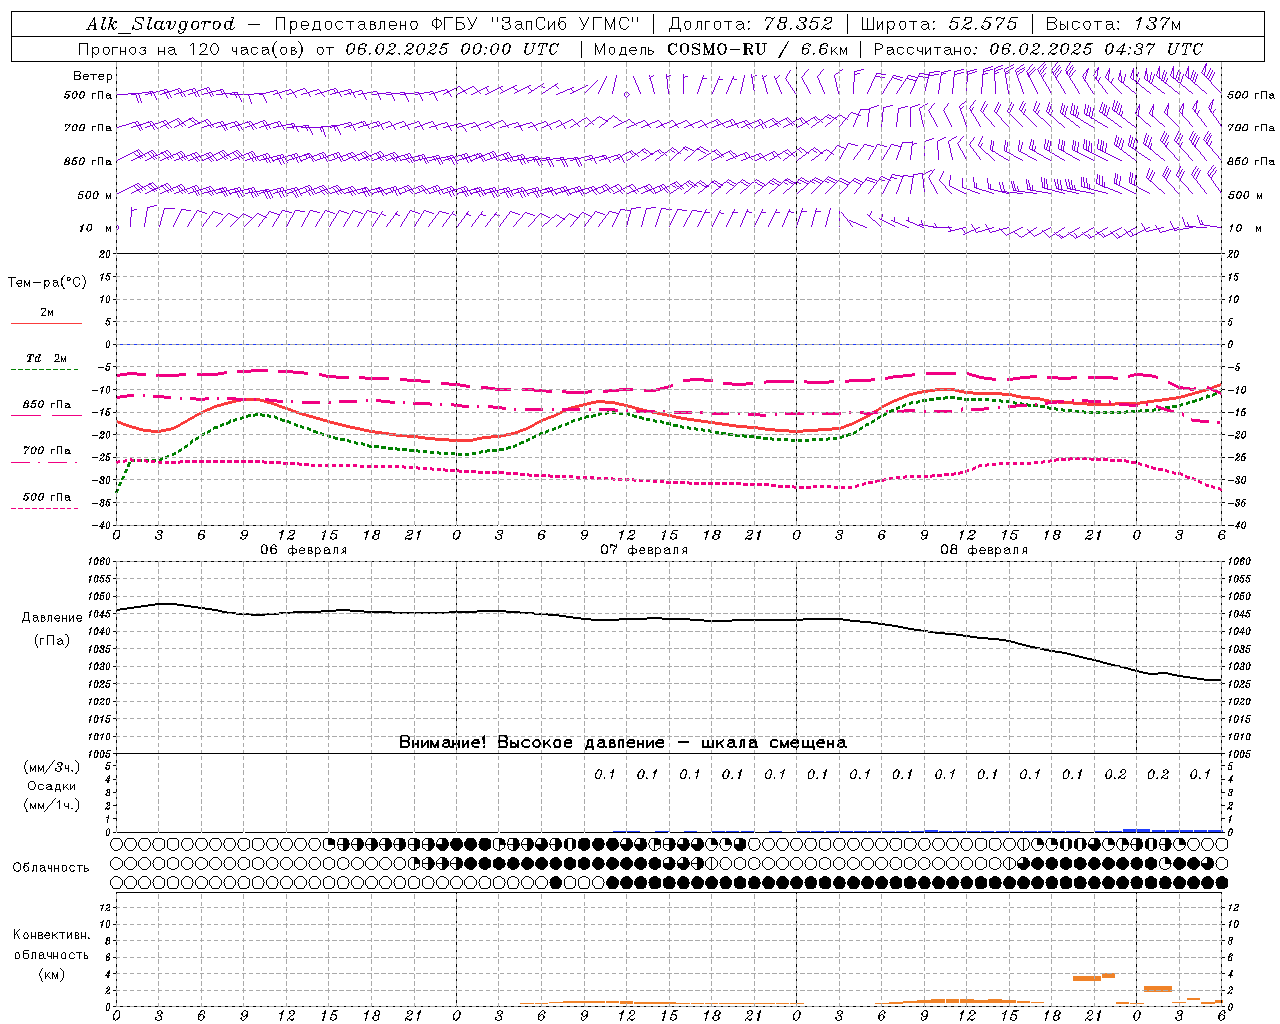
Task: Click the 'Ветер' wind panel label
Action: click(x=93, y=76)
